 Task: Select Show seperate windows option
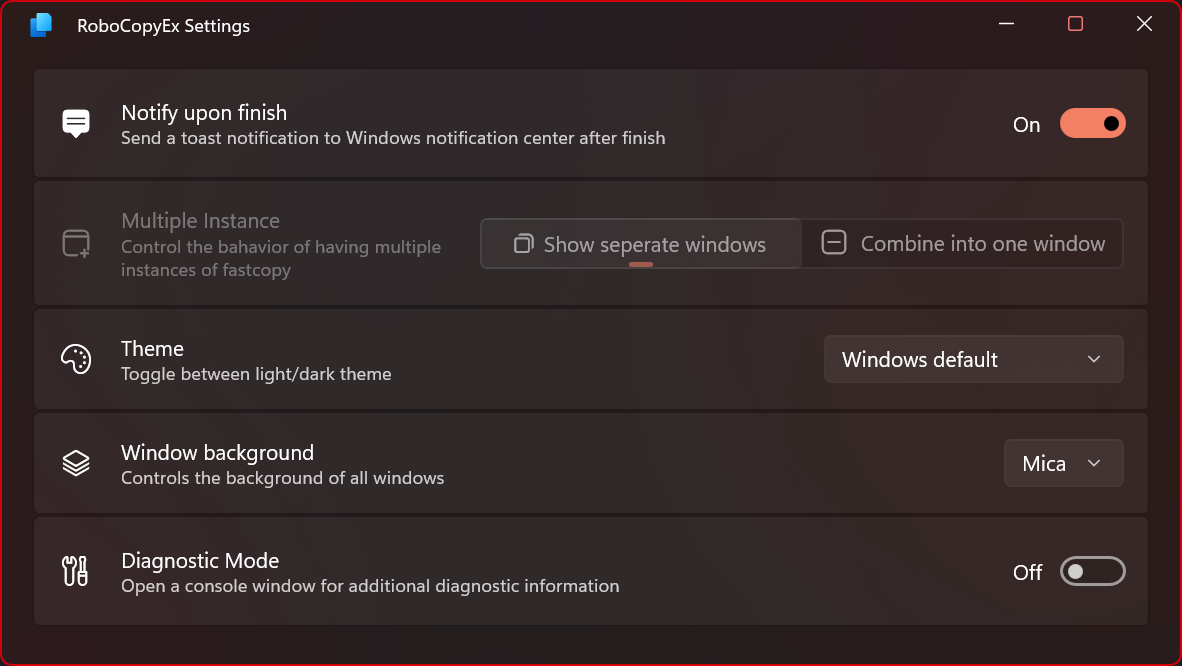tap(641, 244)
